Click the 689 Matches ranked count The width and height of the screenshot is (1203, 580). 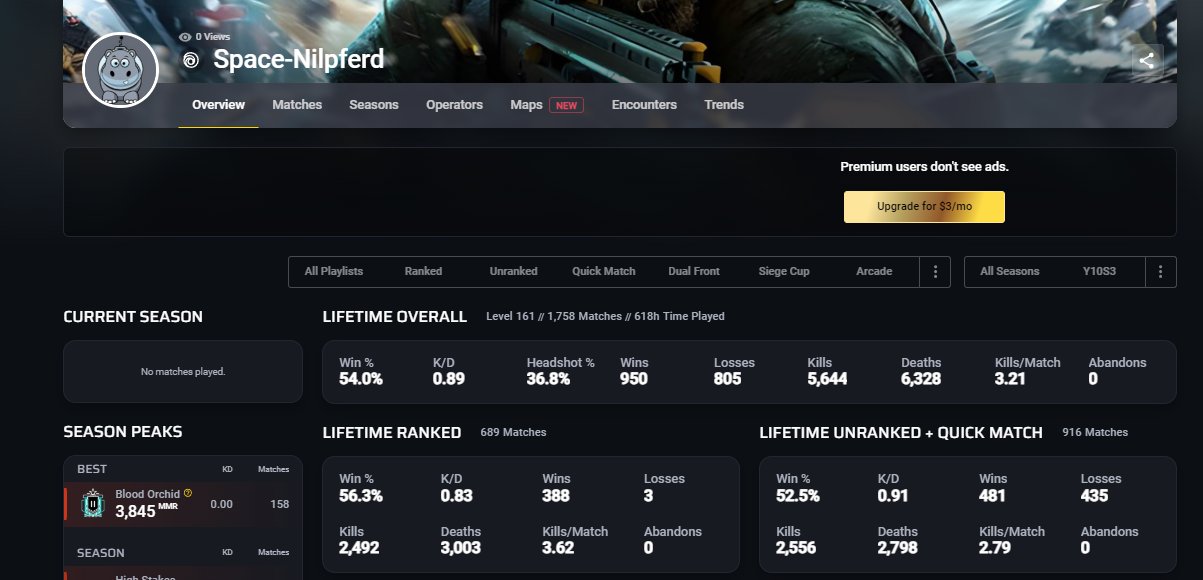pos(513,433)
